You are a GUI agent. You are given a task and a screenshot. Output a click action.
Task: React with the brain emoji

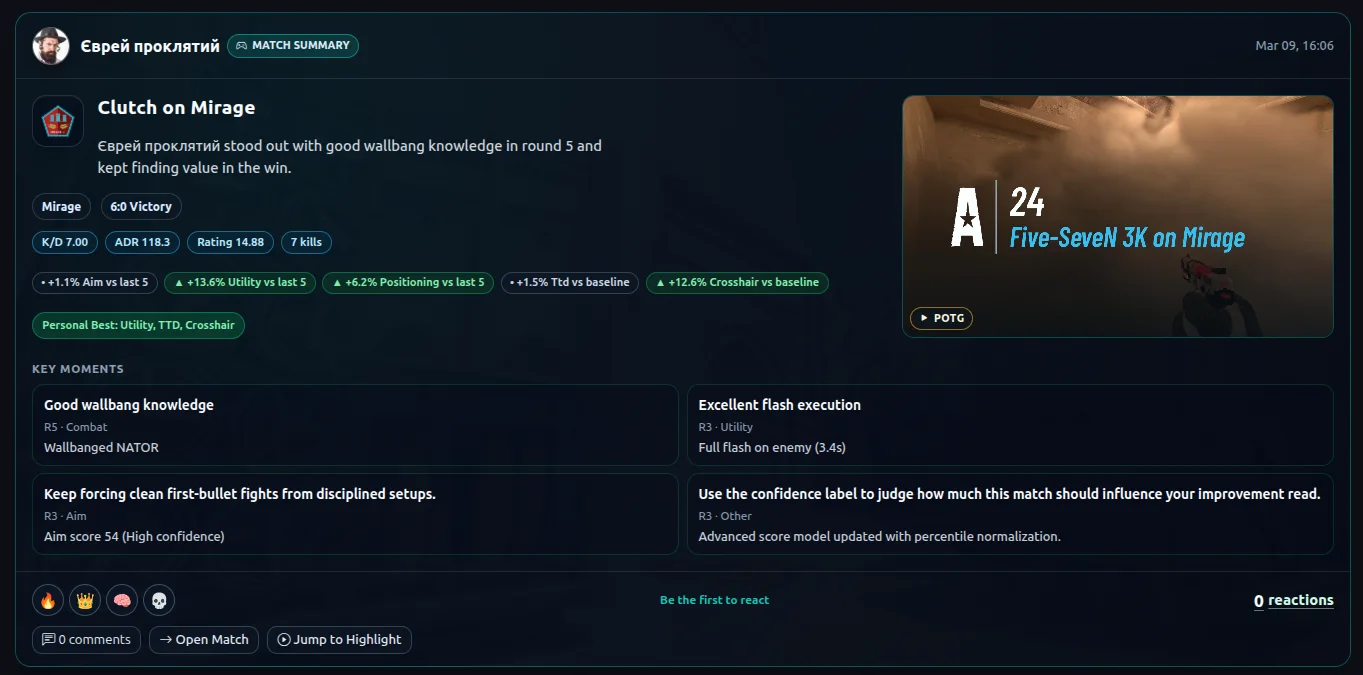122,600
